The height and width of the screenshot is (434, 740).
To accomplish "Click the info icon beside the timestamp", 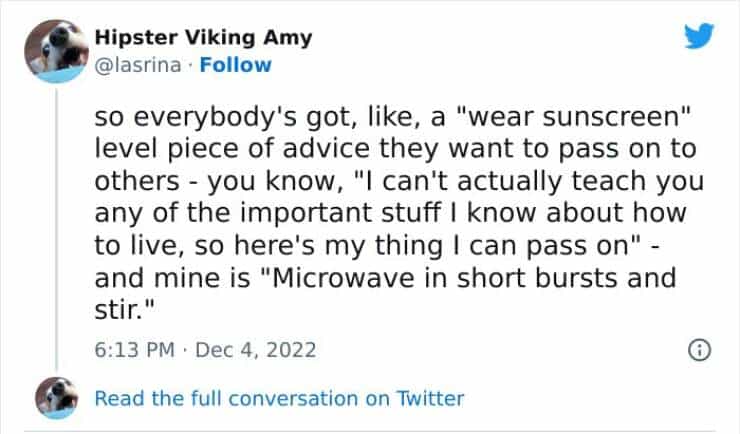I will click(x=700, y=350).
